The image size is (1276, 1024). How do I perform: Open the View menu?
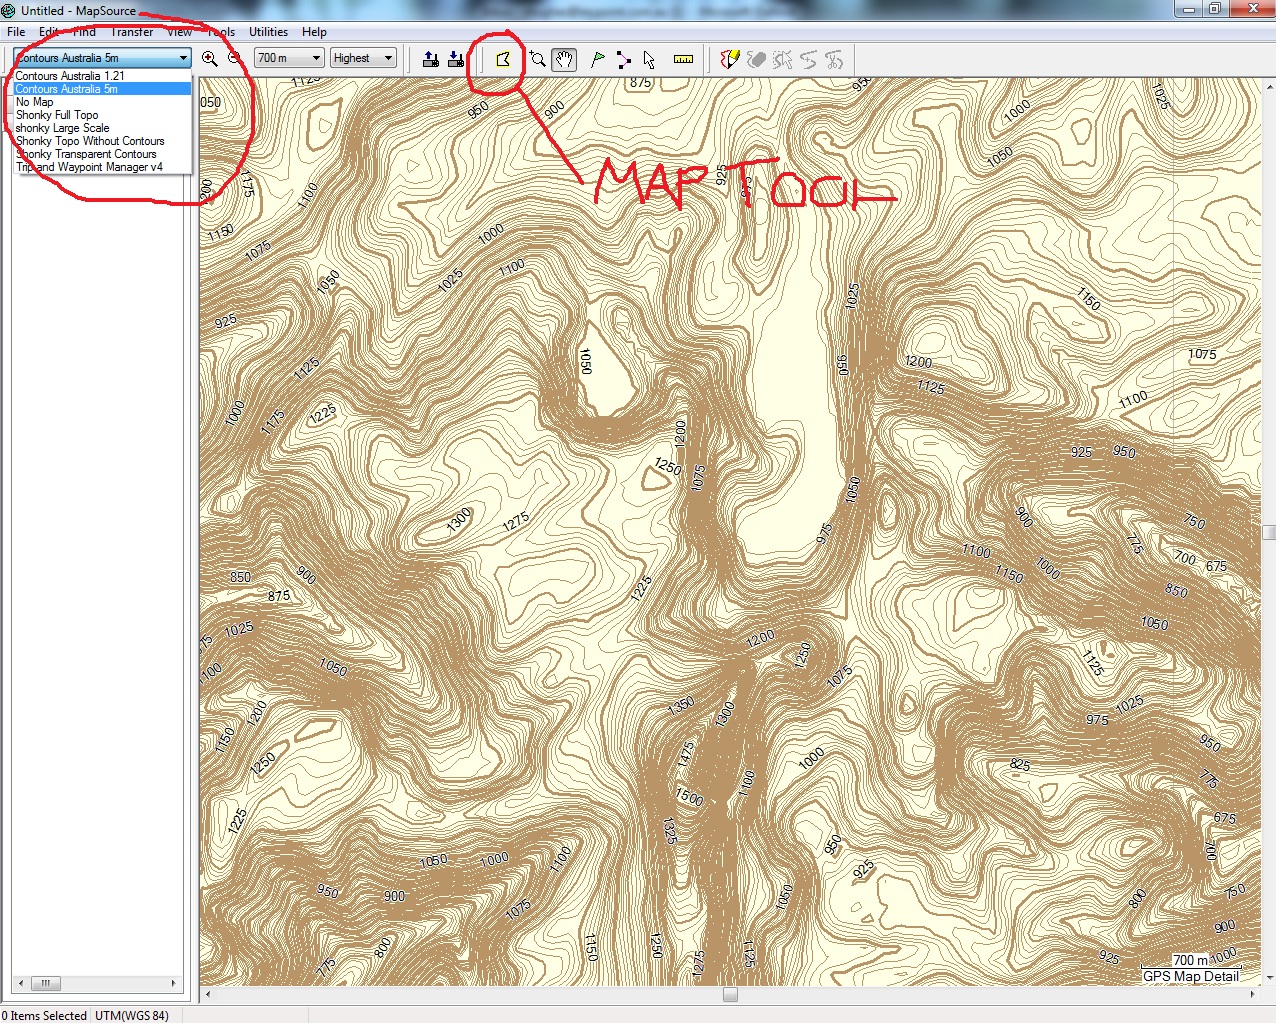pos(180,32)
